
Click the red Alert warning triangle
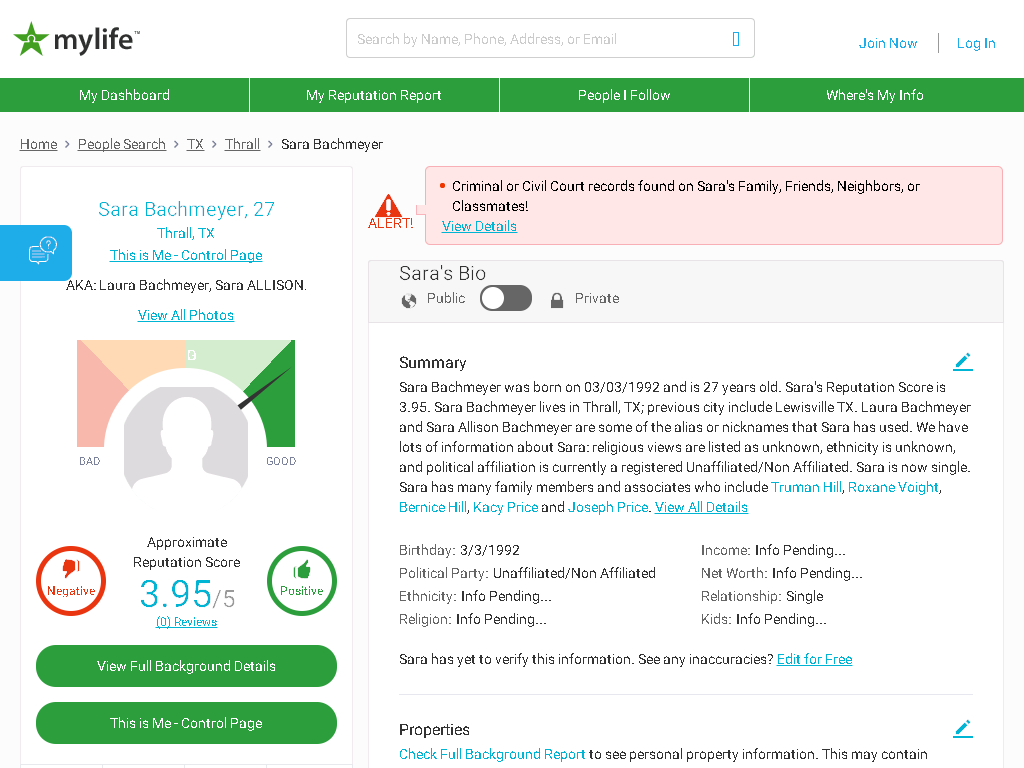389,206
